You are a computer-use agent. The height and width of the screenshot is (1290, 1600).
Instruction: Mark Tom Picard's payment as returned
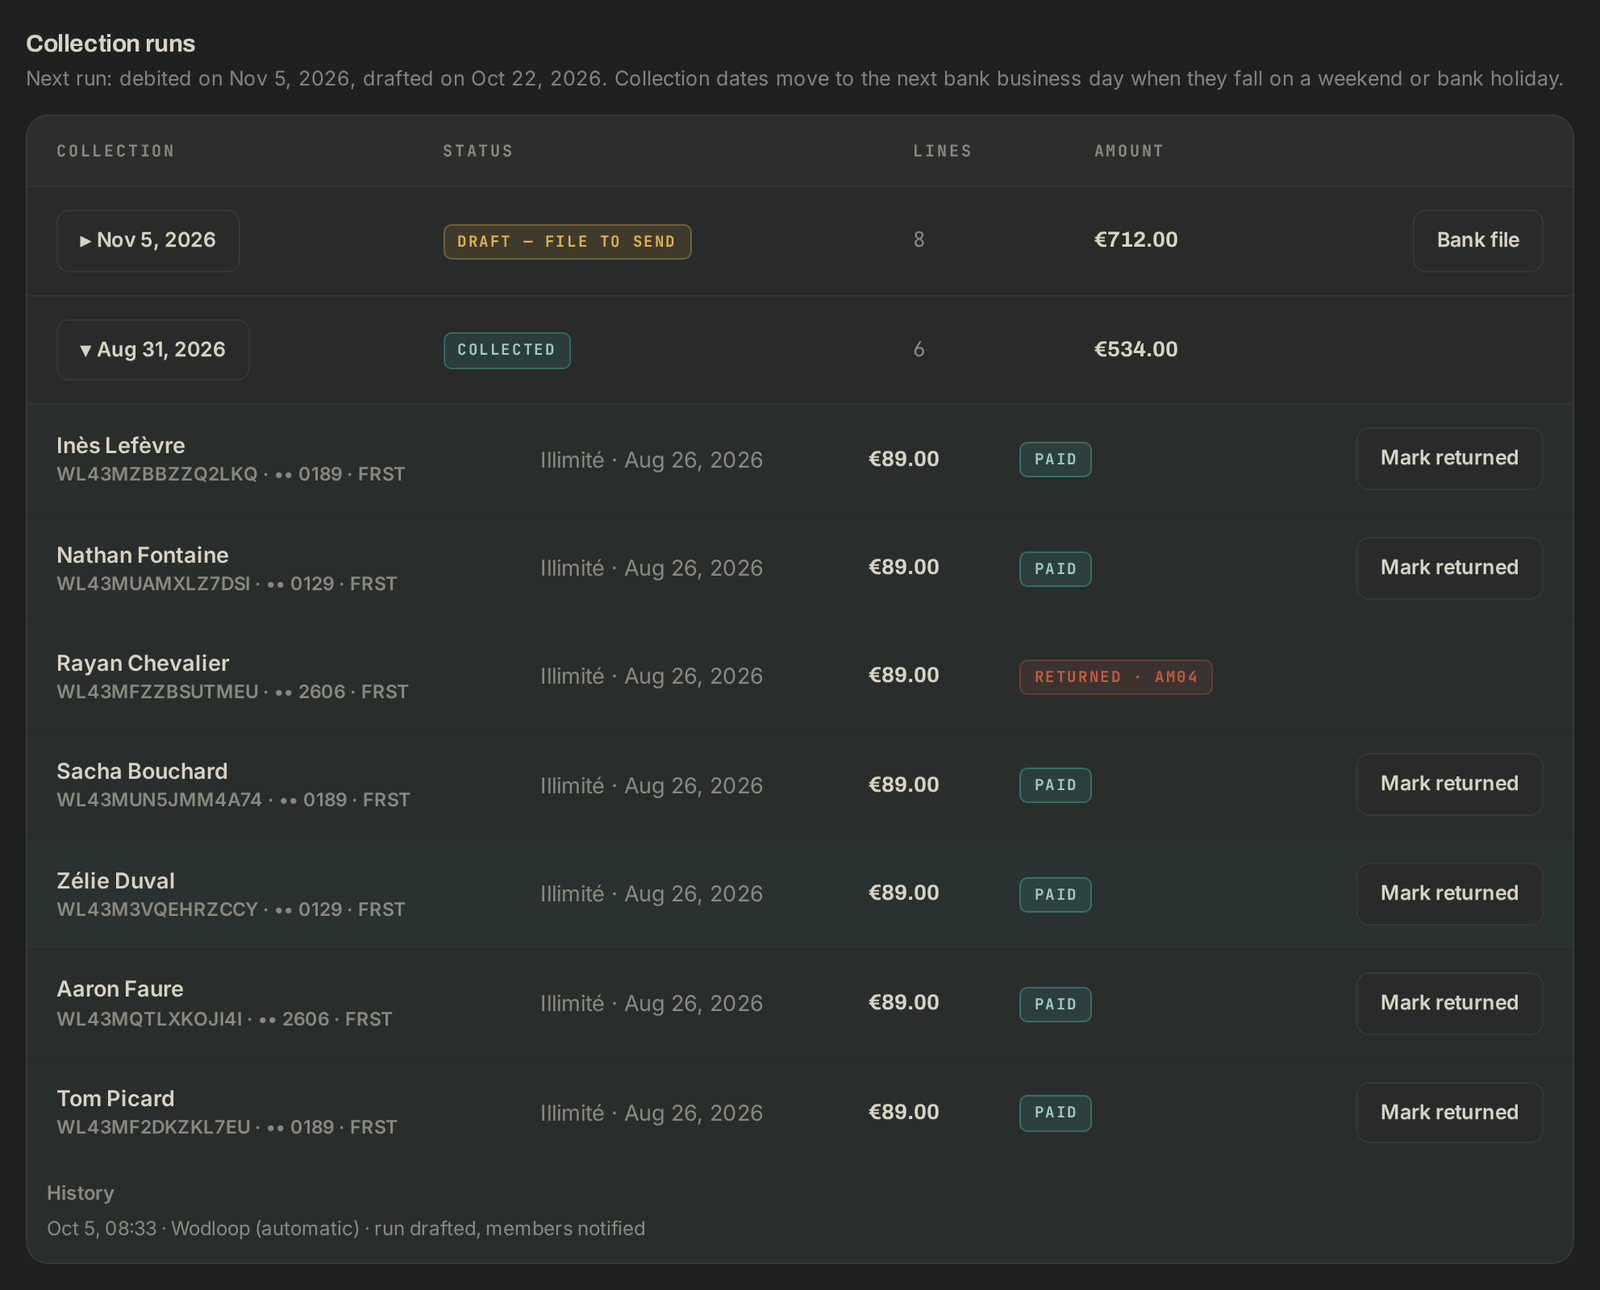[x=1449, y=1112]
